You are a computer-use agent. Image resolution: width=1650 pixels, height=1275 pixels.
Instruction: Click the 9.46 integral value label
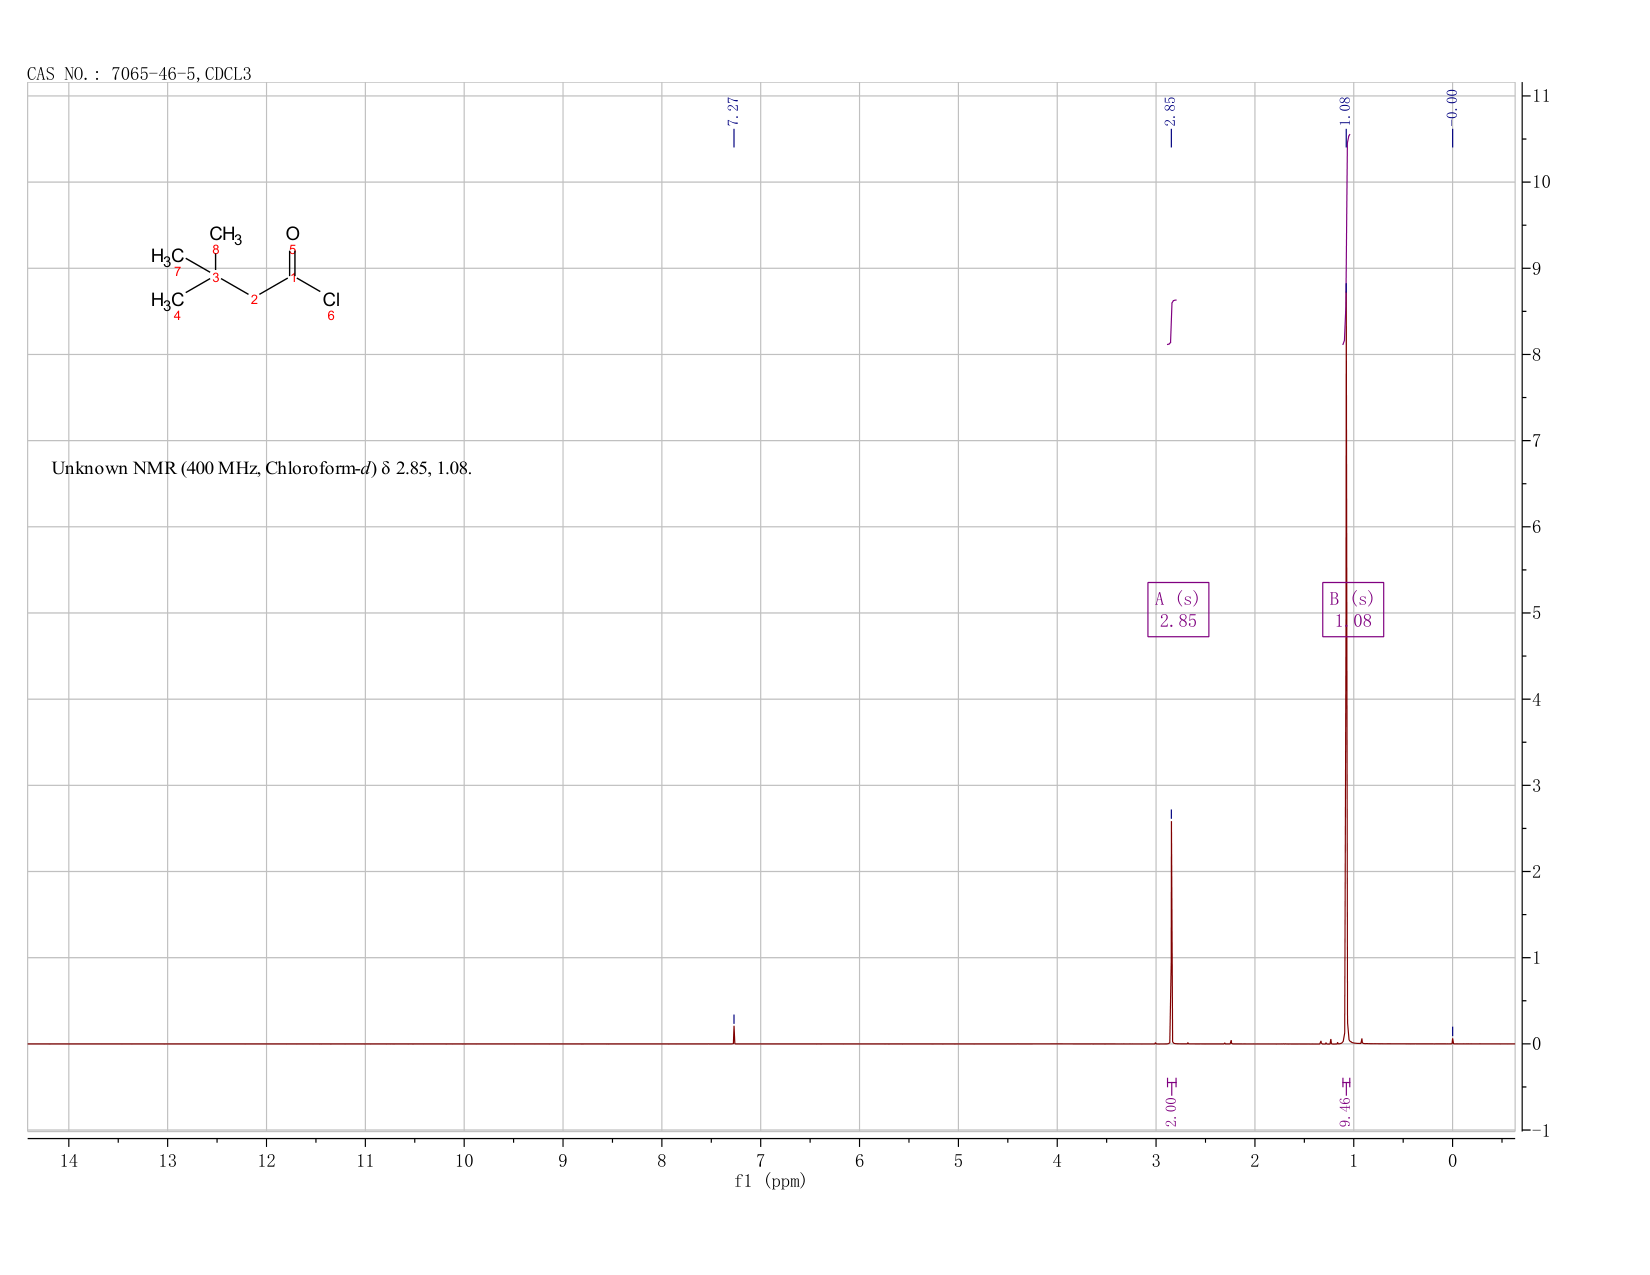point(1346,1110)
